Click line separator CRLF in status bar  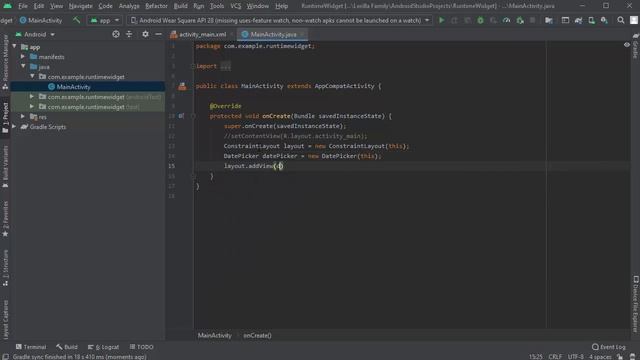point(555,357)
